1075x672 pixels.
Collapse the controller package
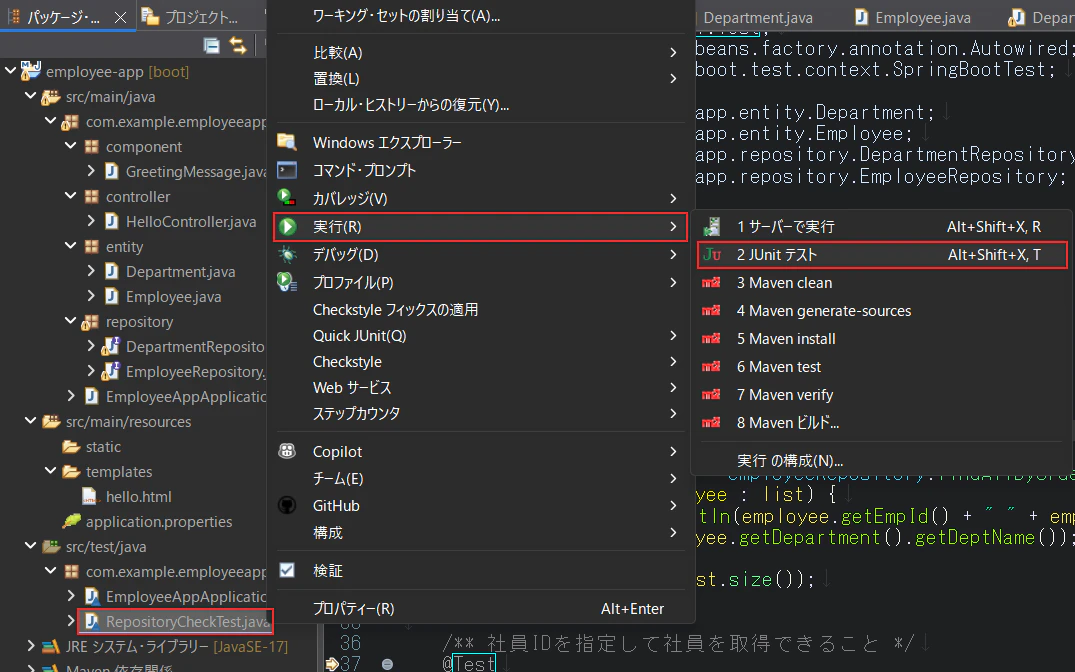click(71, 196)
